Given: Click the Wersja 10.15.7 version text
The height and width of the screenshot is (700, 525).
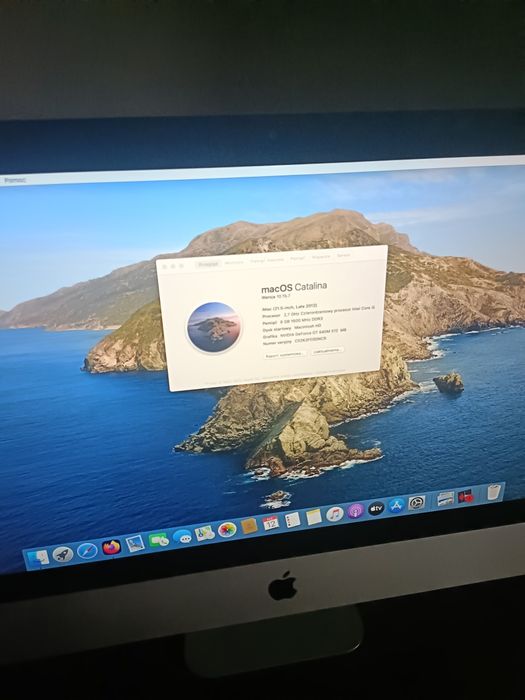Looking at the screenshot, I should tap(276, 296).
